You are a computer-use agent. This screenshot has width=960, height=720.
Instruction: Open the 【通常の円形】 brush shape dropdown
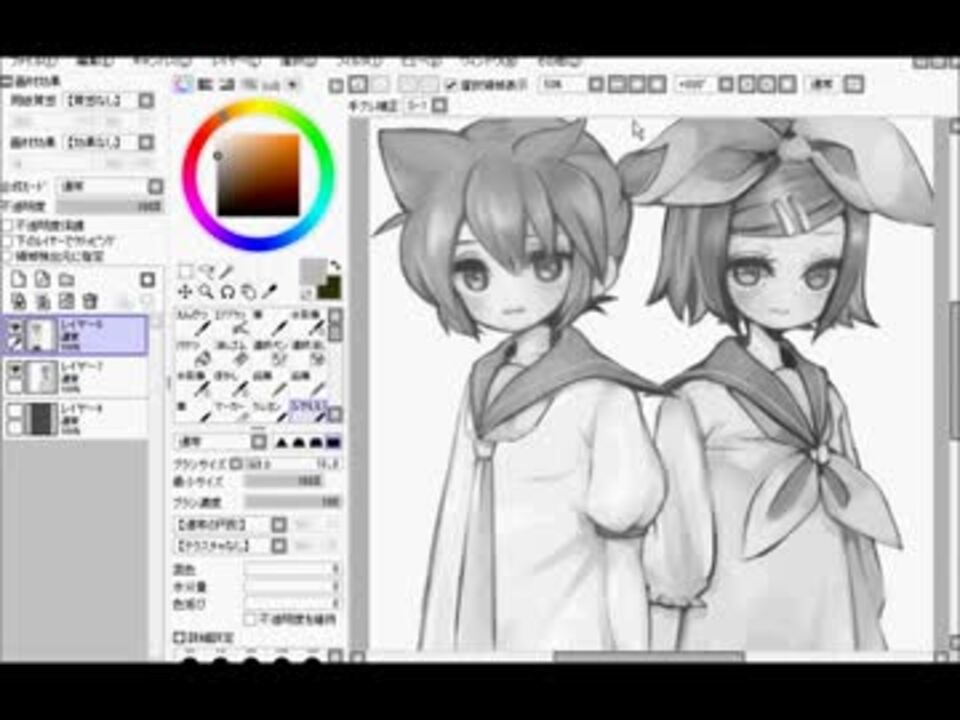[279, 525]
